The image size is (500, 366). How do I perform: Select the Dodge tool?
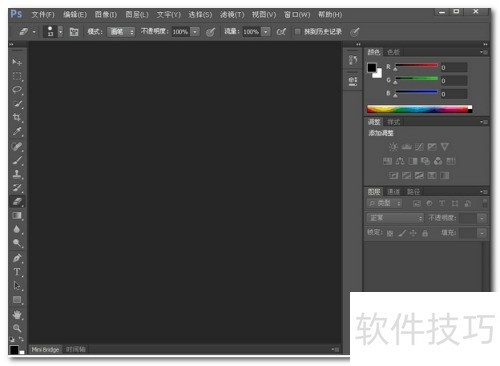pos(17,243)
